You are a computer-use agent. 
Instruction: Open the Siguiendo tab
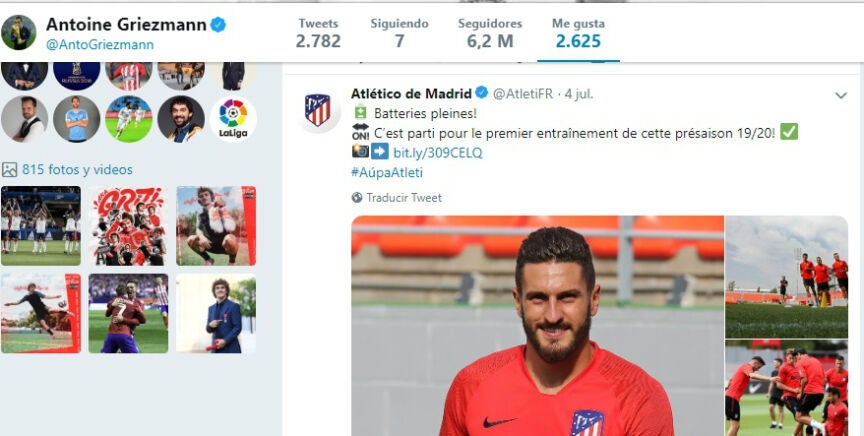coord(399,33)
